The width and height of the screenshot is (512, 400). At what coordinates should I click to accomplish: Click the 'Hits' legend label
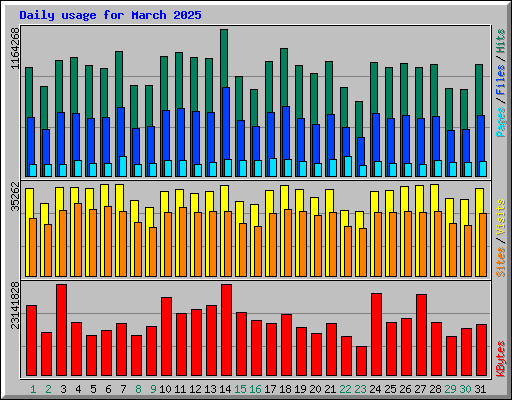click(501, 41)
